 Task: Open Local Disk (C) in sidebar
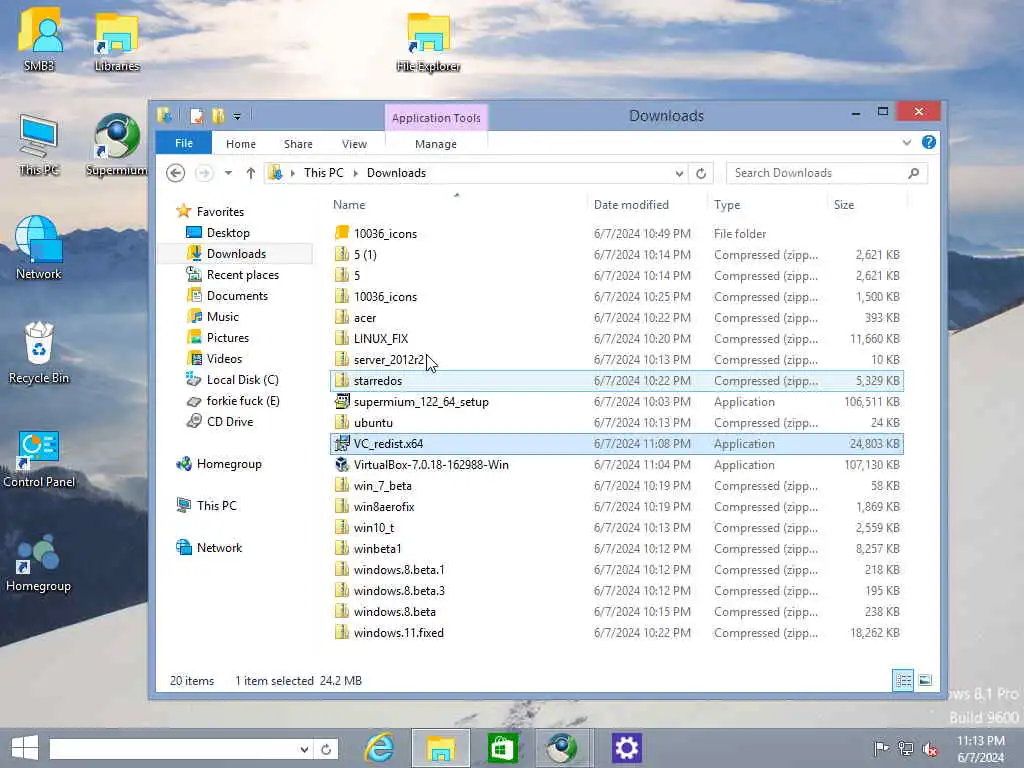(242, 379)
